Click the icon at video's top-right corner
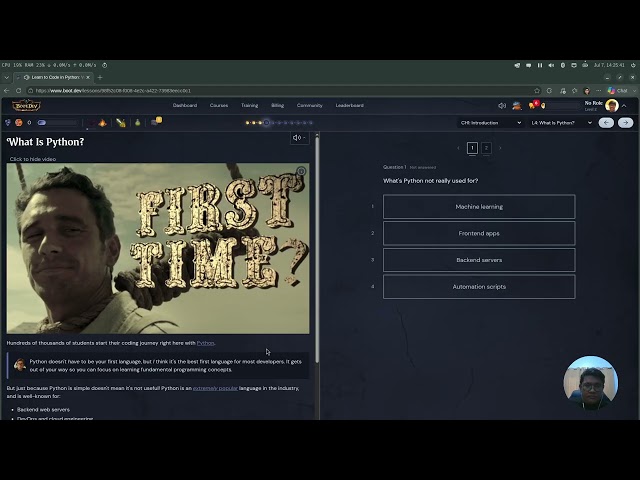The height and width of the screenshot is (480, 640). 301,171
